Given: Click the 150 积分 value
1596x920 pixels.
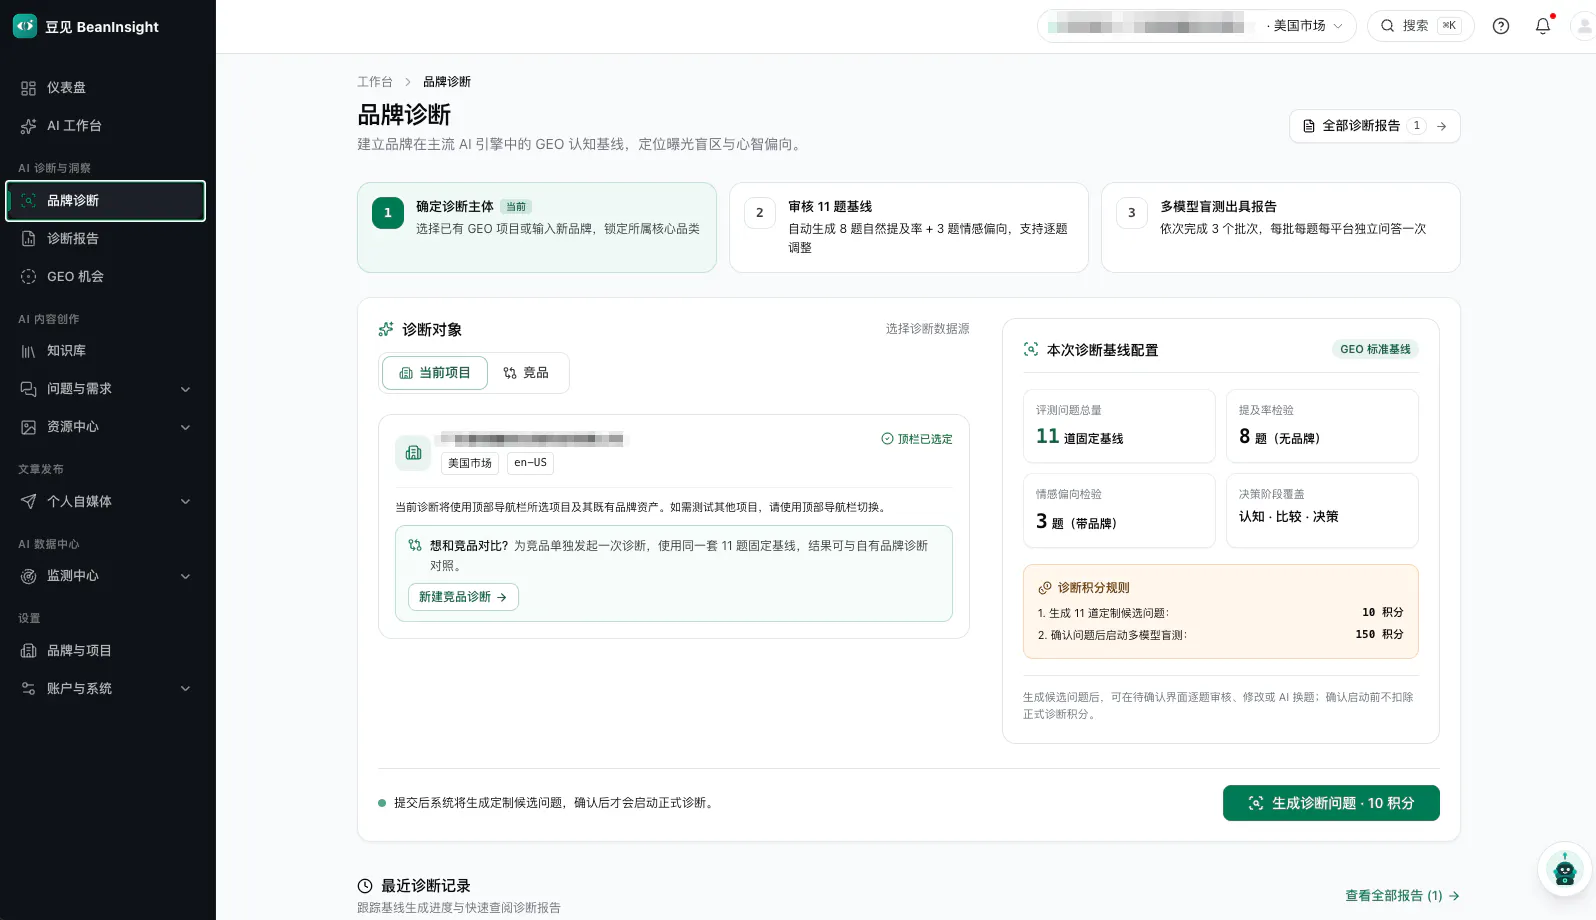Looking at the screenshot, I should tap(1380, 634).
